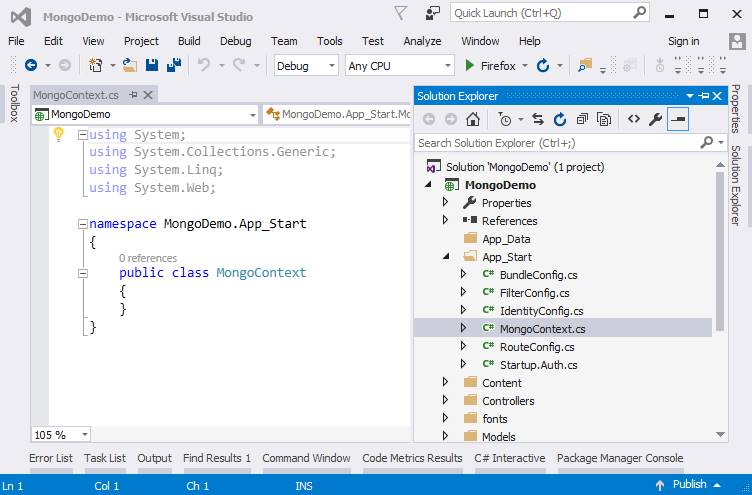This screenshot has width=752, height=495.
Task: Open the Tools menu
Action: click(329, 41)
